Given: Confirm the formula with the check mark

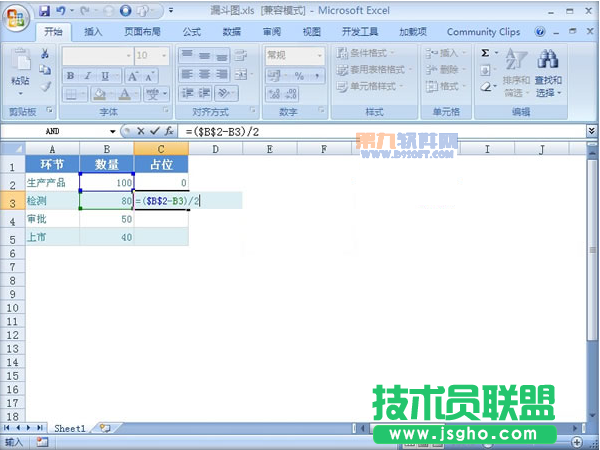Looking at the screenshot, I should click(x=155, y=131).
